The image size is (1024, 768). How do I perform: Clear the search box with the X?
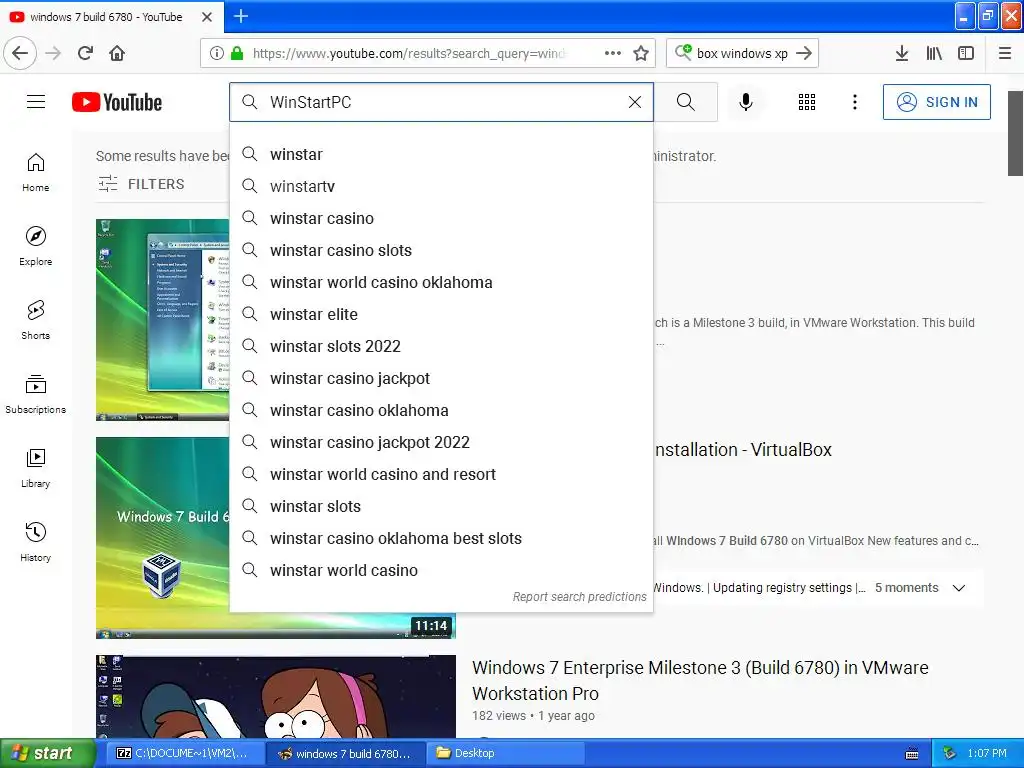click(635, 102)
